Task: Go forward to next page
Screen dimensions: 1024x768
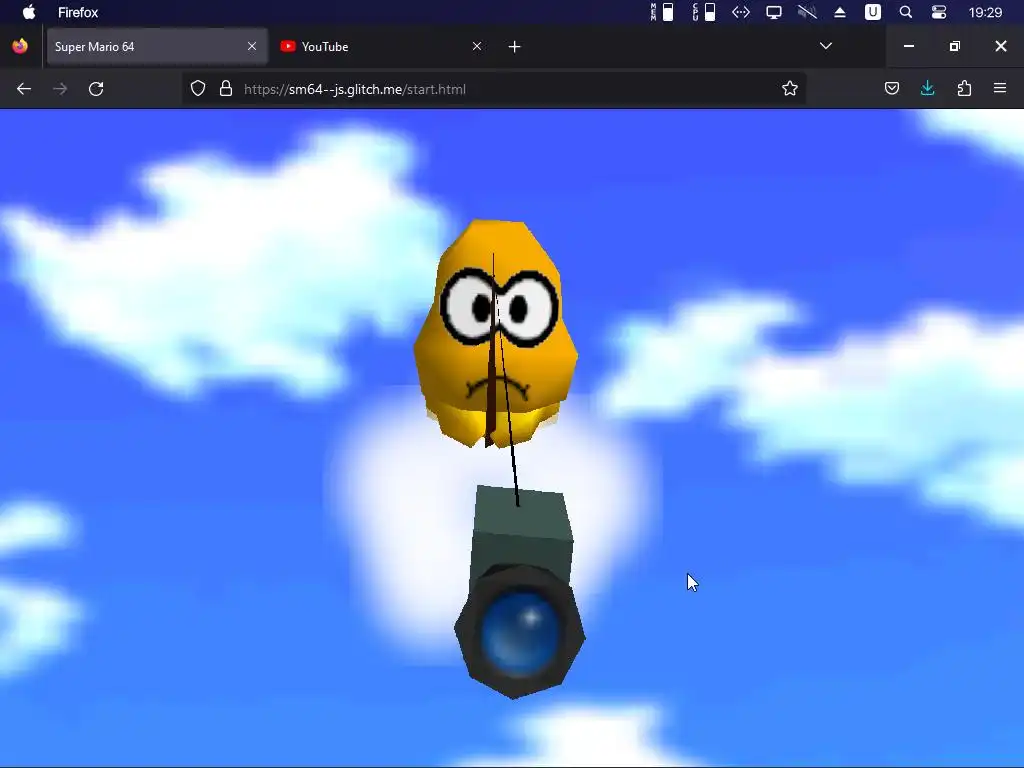Action: [60, 89]
